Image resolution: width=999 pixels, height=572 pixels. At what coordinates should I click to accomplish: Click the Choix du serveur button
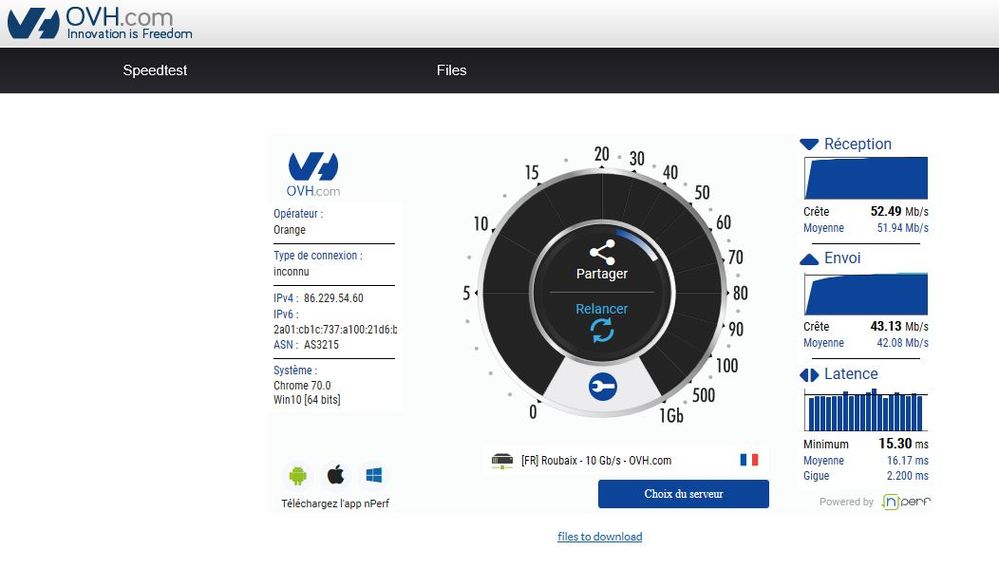pos(684,494)
